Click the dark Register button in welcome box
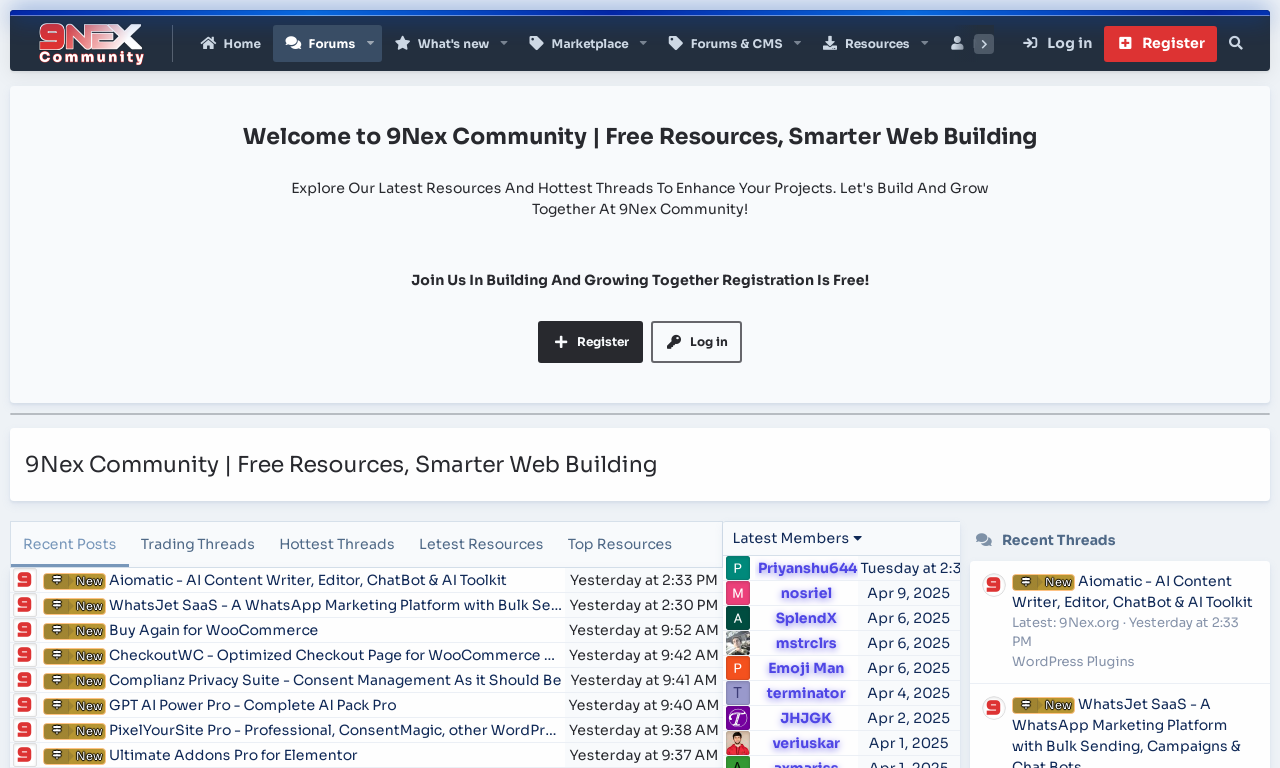The width and height of the screenshot is (1280, 768). (x=590, y=342)
